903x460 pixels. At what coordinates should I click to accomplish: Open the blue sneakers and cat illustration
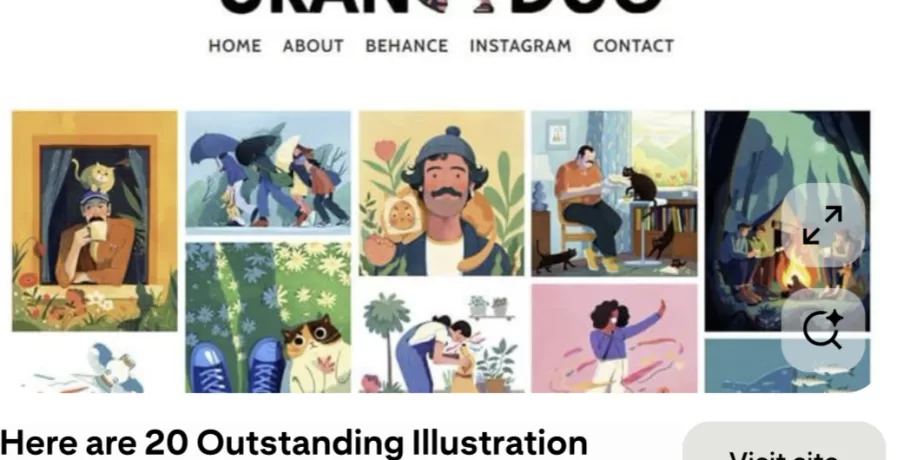click(x=268, y=317)
